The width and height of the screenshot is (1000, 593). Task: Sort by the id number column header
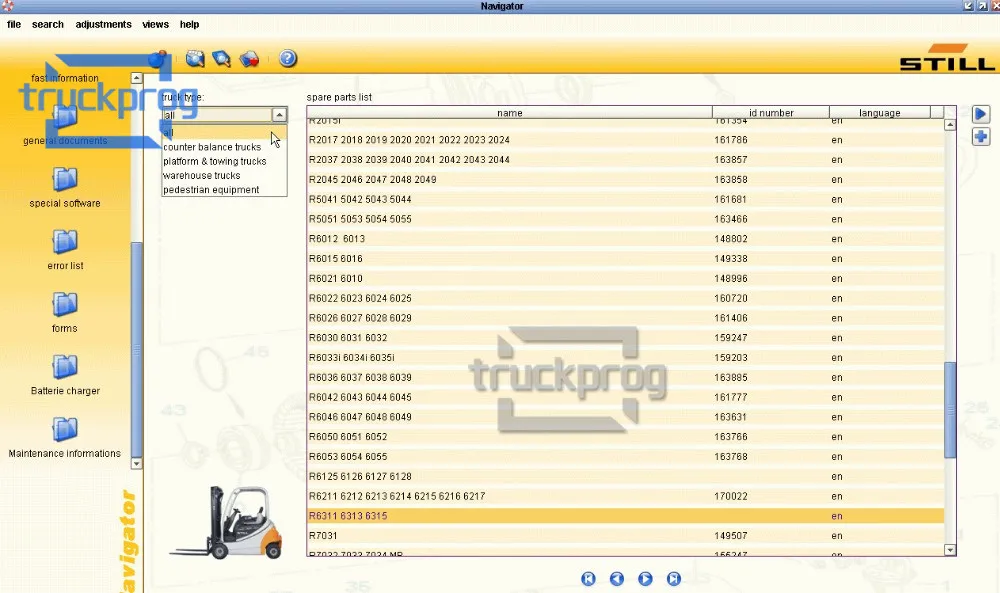coord(770,113)
